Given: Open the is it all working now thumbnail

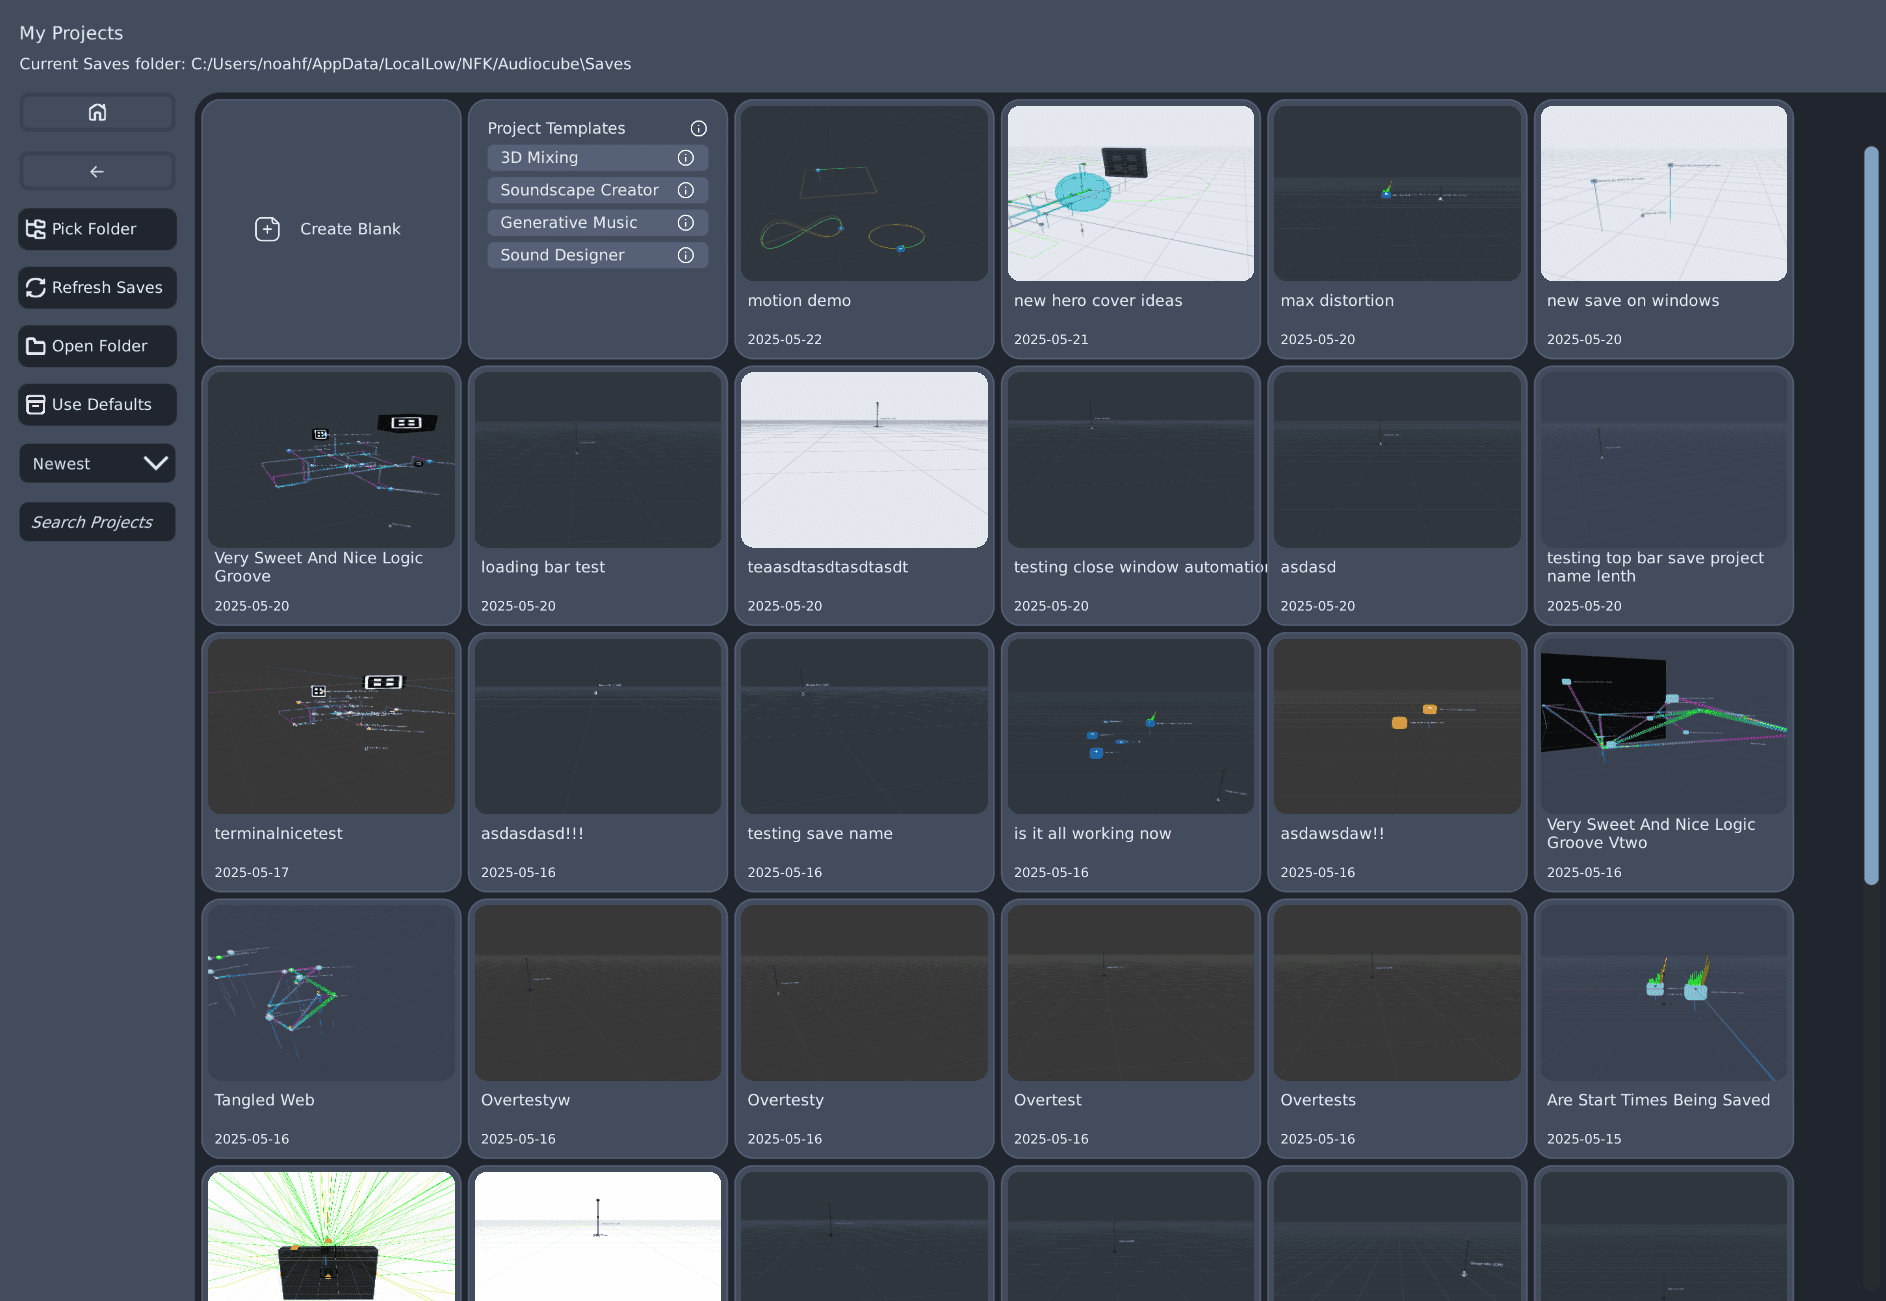Looking at the screenshot, I should pos(1131,727).
